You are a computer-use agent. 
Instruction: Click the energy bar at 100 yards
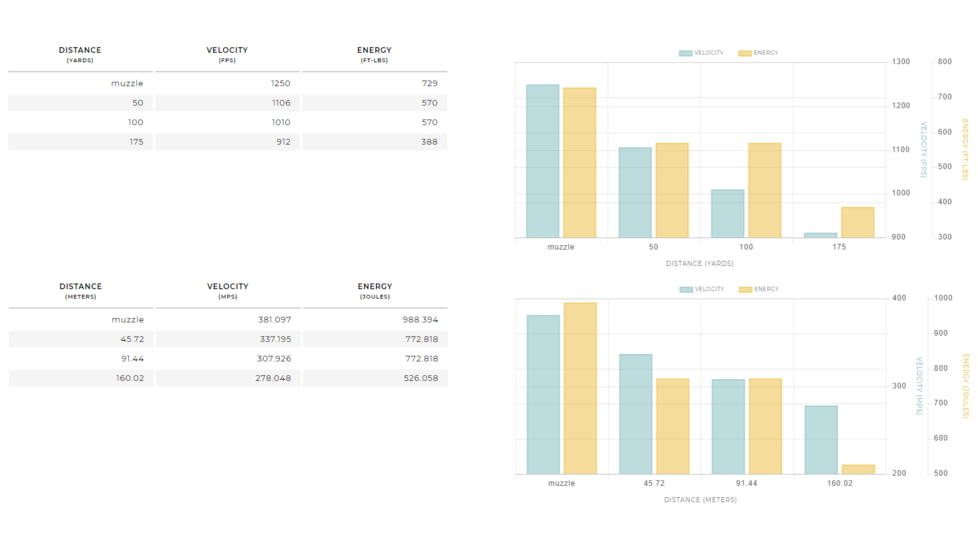764,190
